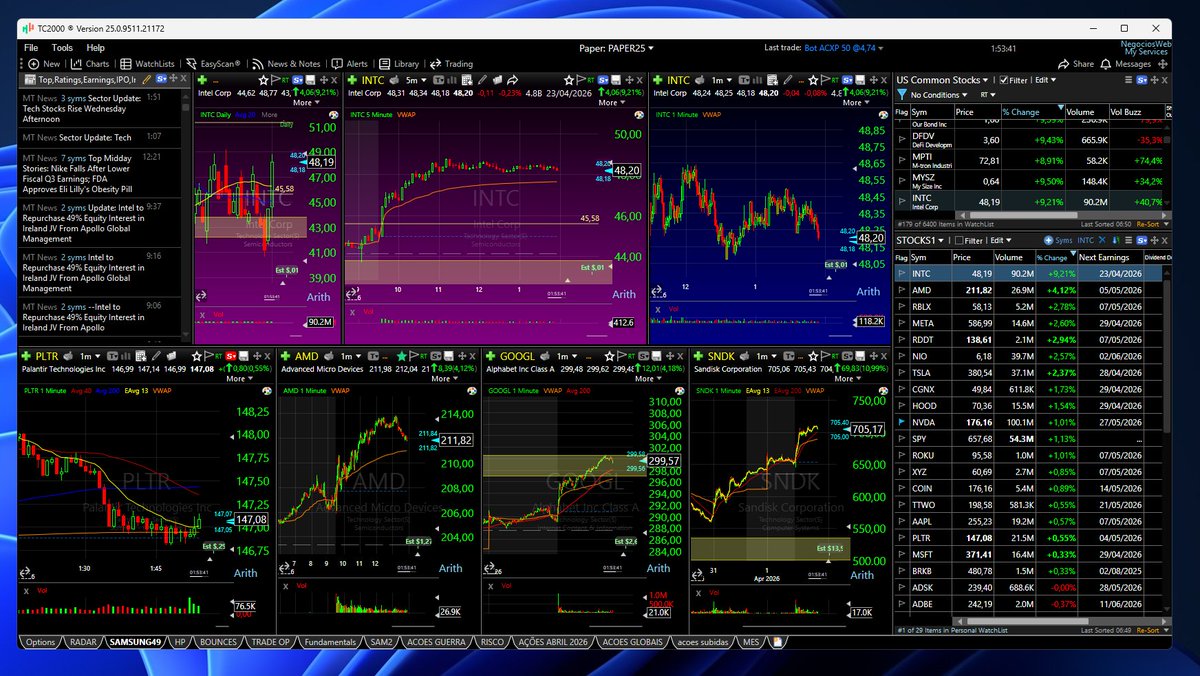Launch EasyScan from the toolbar
Viewport: 1200px width, 676px height.
coord(213,63)
